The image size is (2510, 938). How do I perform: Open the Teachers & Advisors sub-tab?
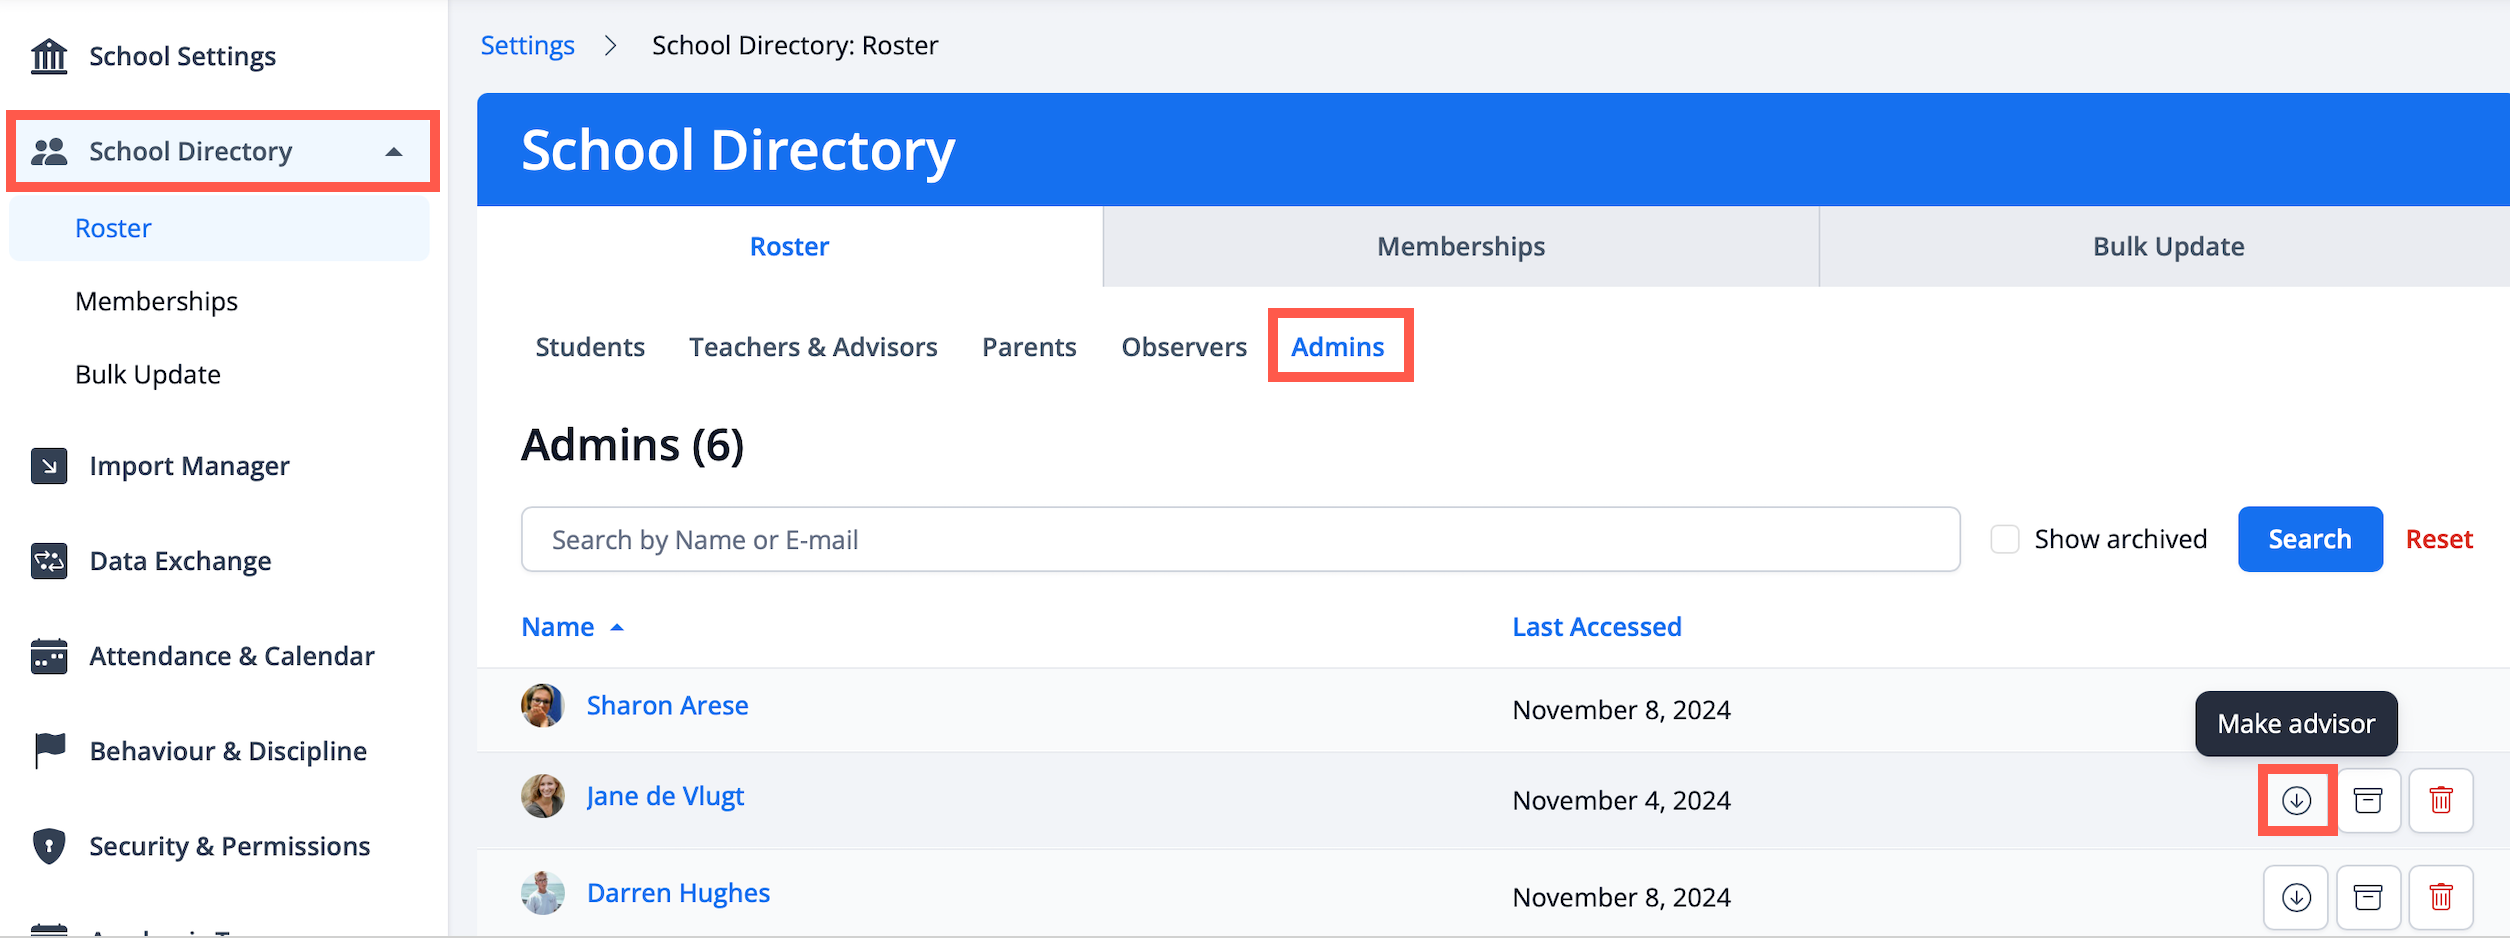pos(813,347)
